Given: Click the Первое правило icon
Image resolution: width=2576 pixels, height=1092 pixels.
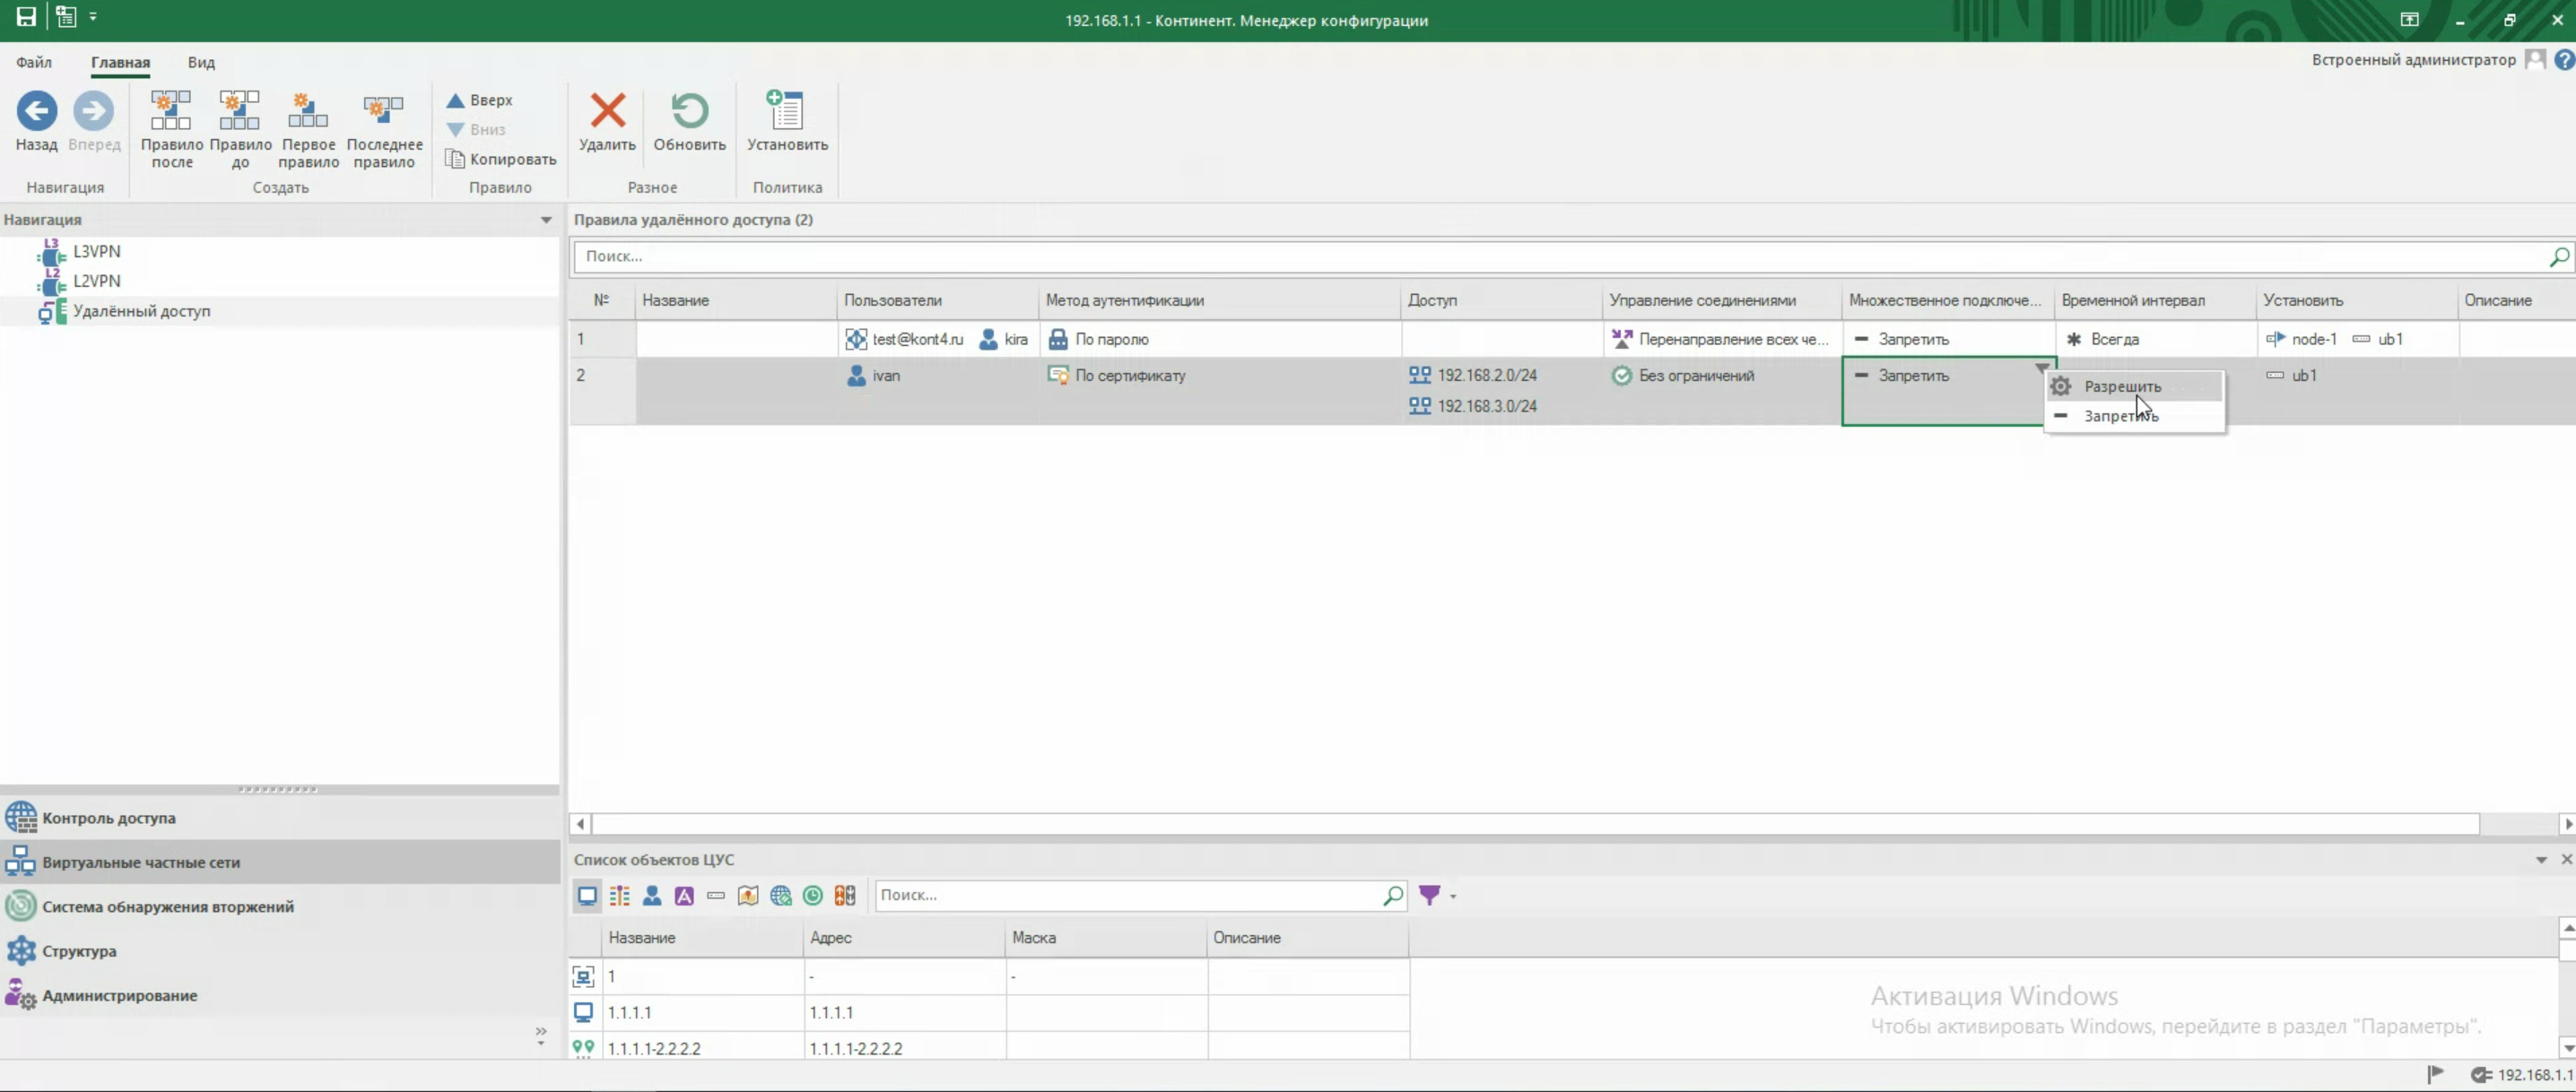Looking at the screenshot, I should pos(307,111).
